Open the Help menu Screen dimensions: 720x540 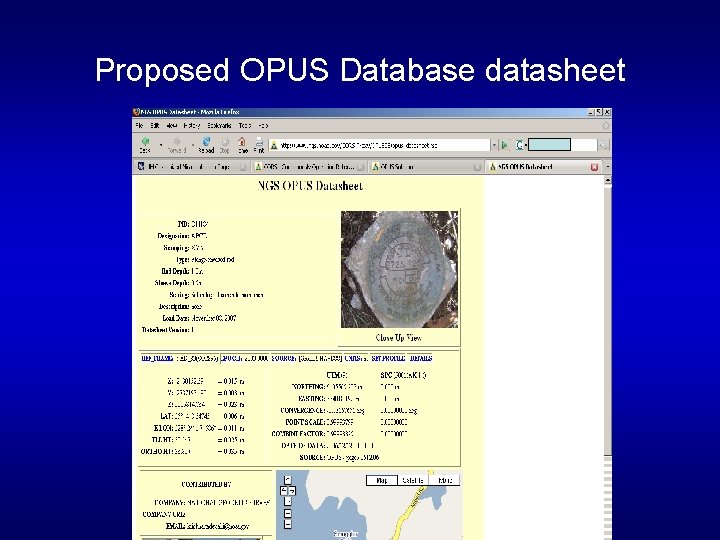(x=263, y=125)
